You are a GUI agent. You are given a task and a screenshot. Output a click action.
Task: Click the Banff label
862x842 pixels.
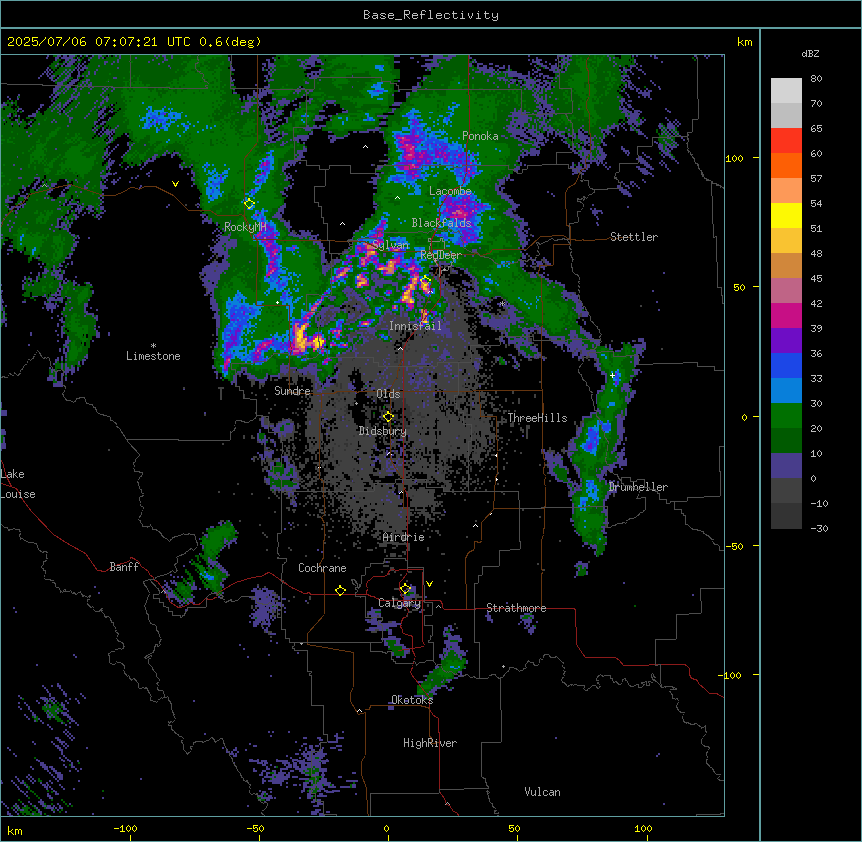pyautogui.click(x=124, y=567)
